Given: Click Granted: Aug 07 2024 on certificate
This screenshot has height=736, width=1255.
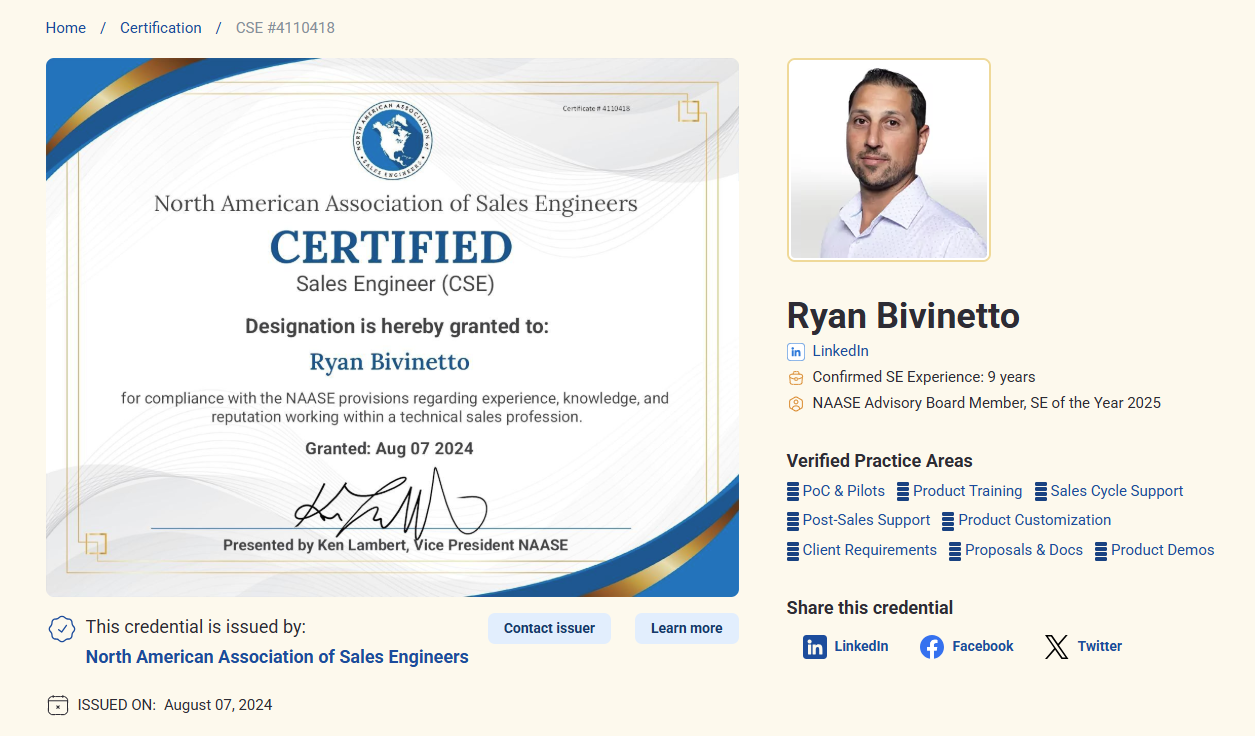Looking at the screenshot, I should pyautogui.click(x=389, y=449).
